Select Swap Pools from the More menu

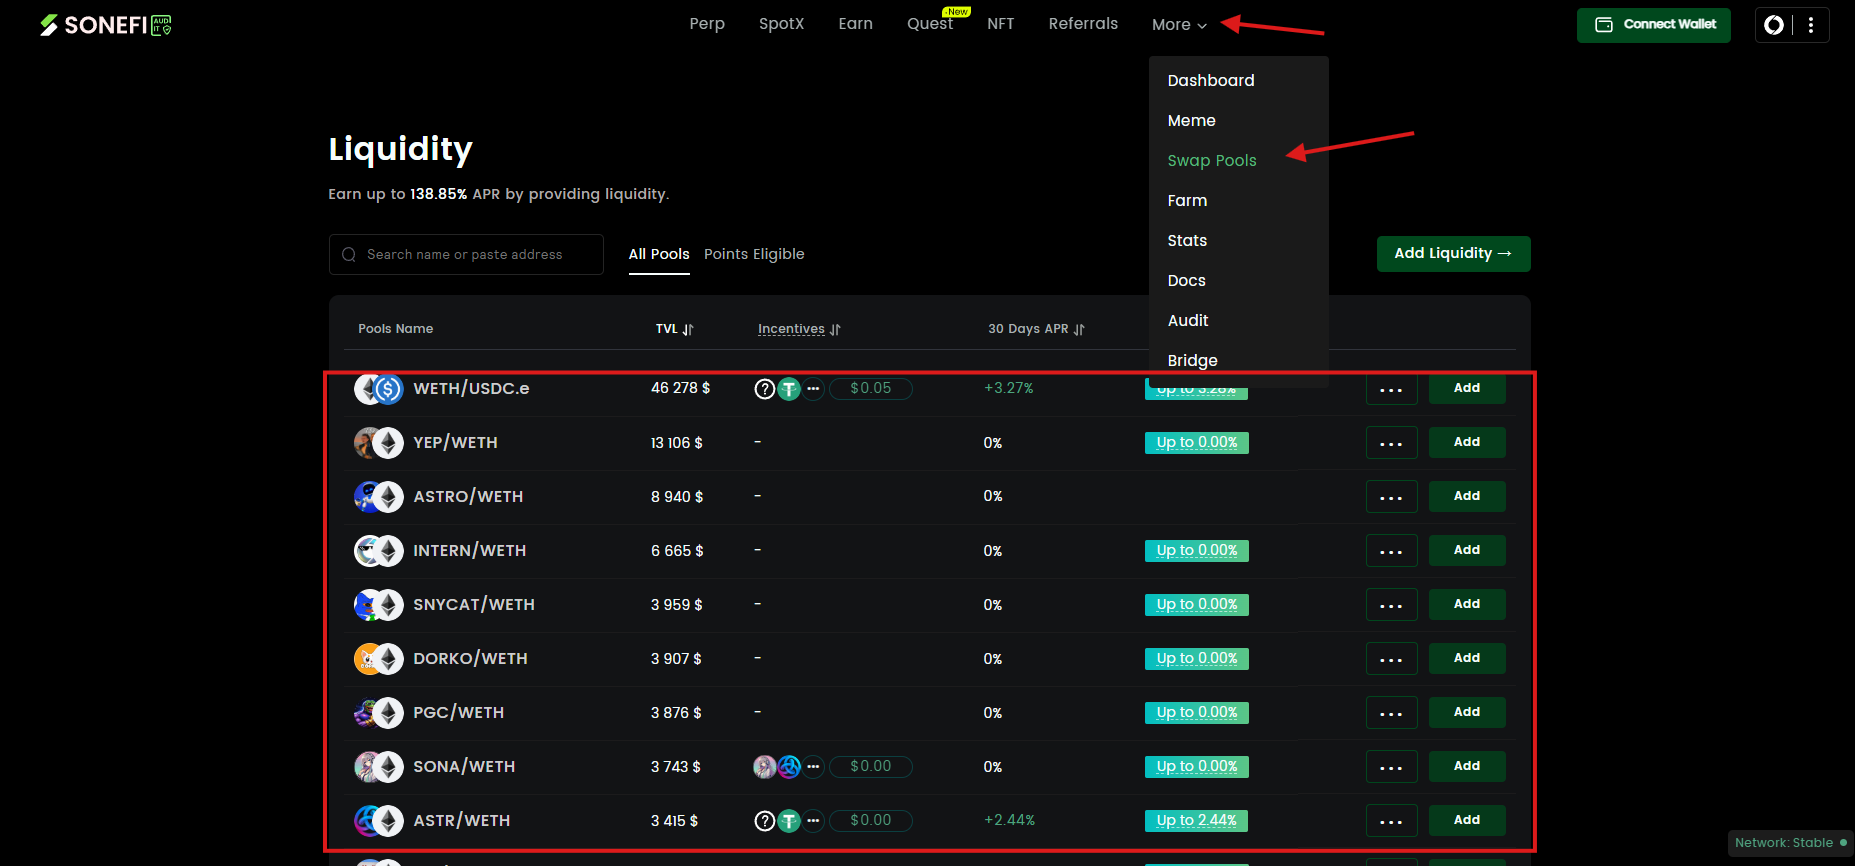pos(1211,161)
